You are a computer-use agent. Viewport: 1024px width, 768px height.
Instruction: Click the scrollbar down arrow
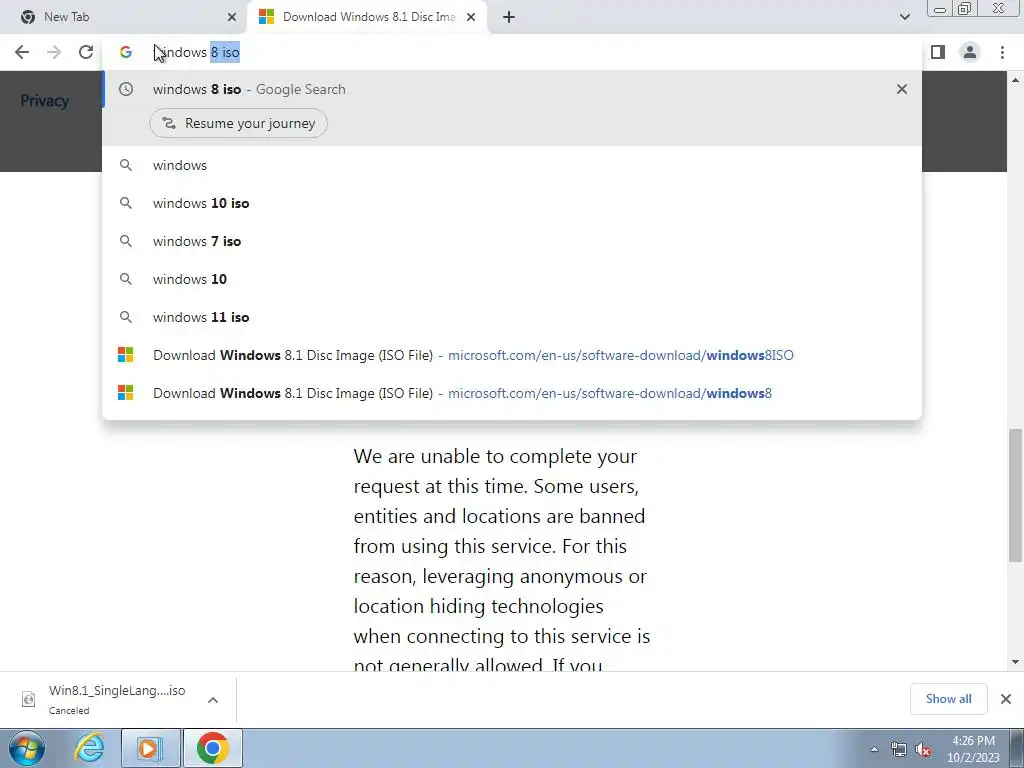click(1016, 662)
